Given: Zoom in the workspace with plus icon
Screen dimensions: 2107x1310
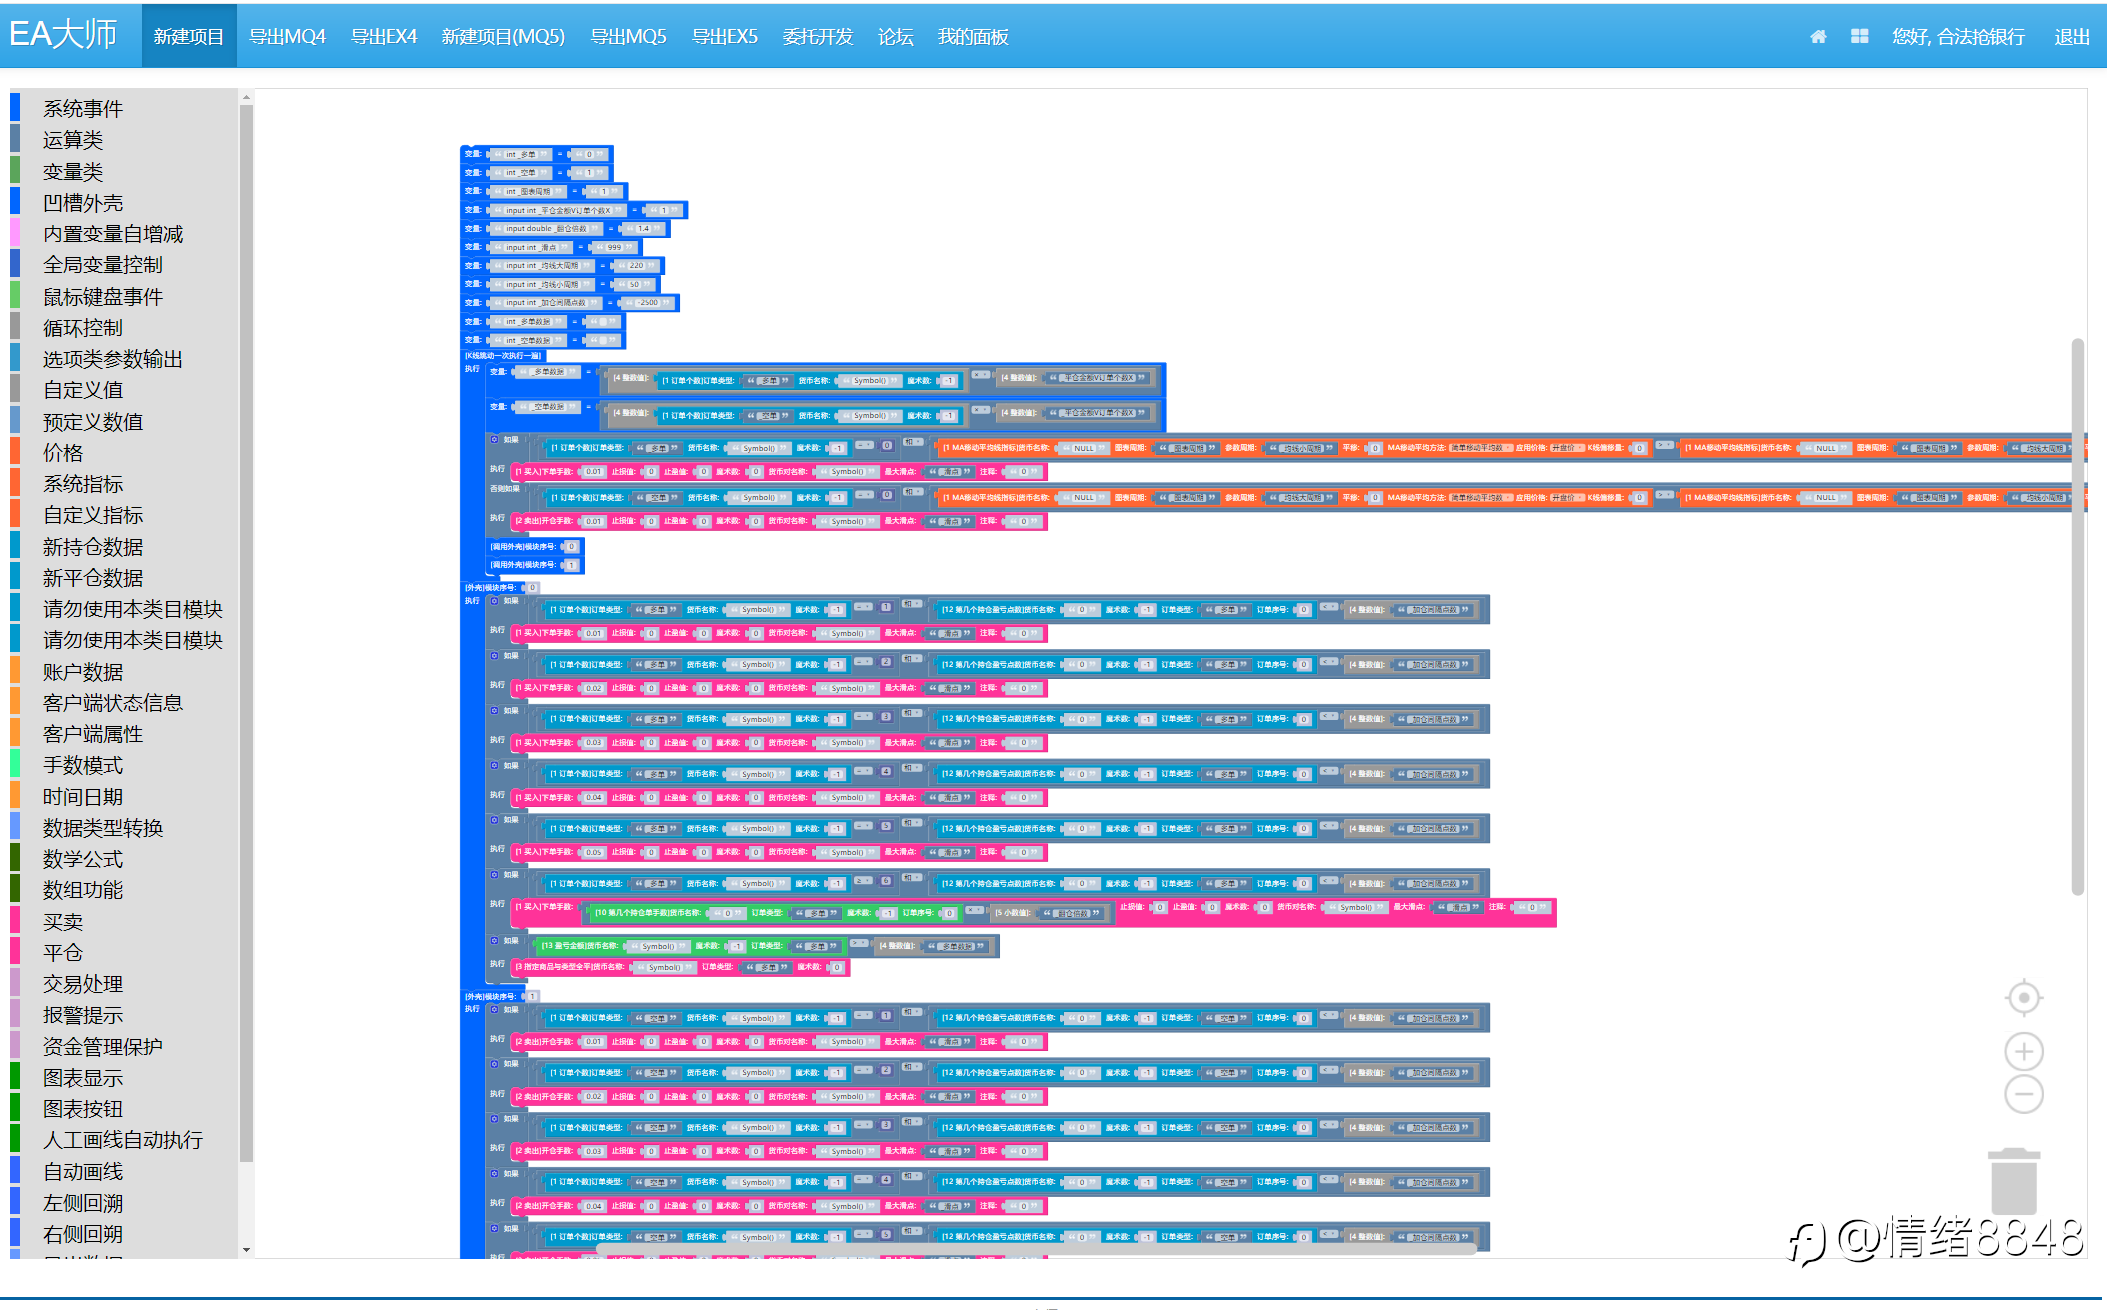Looking at the screenshot, I should click(2024, 1052).
